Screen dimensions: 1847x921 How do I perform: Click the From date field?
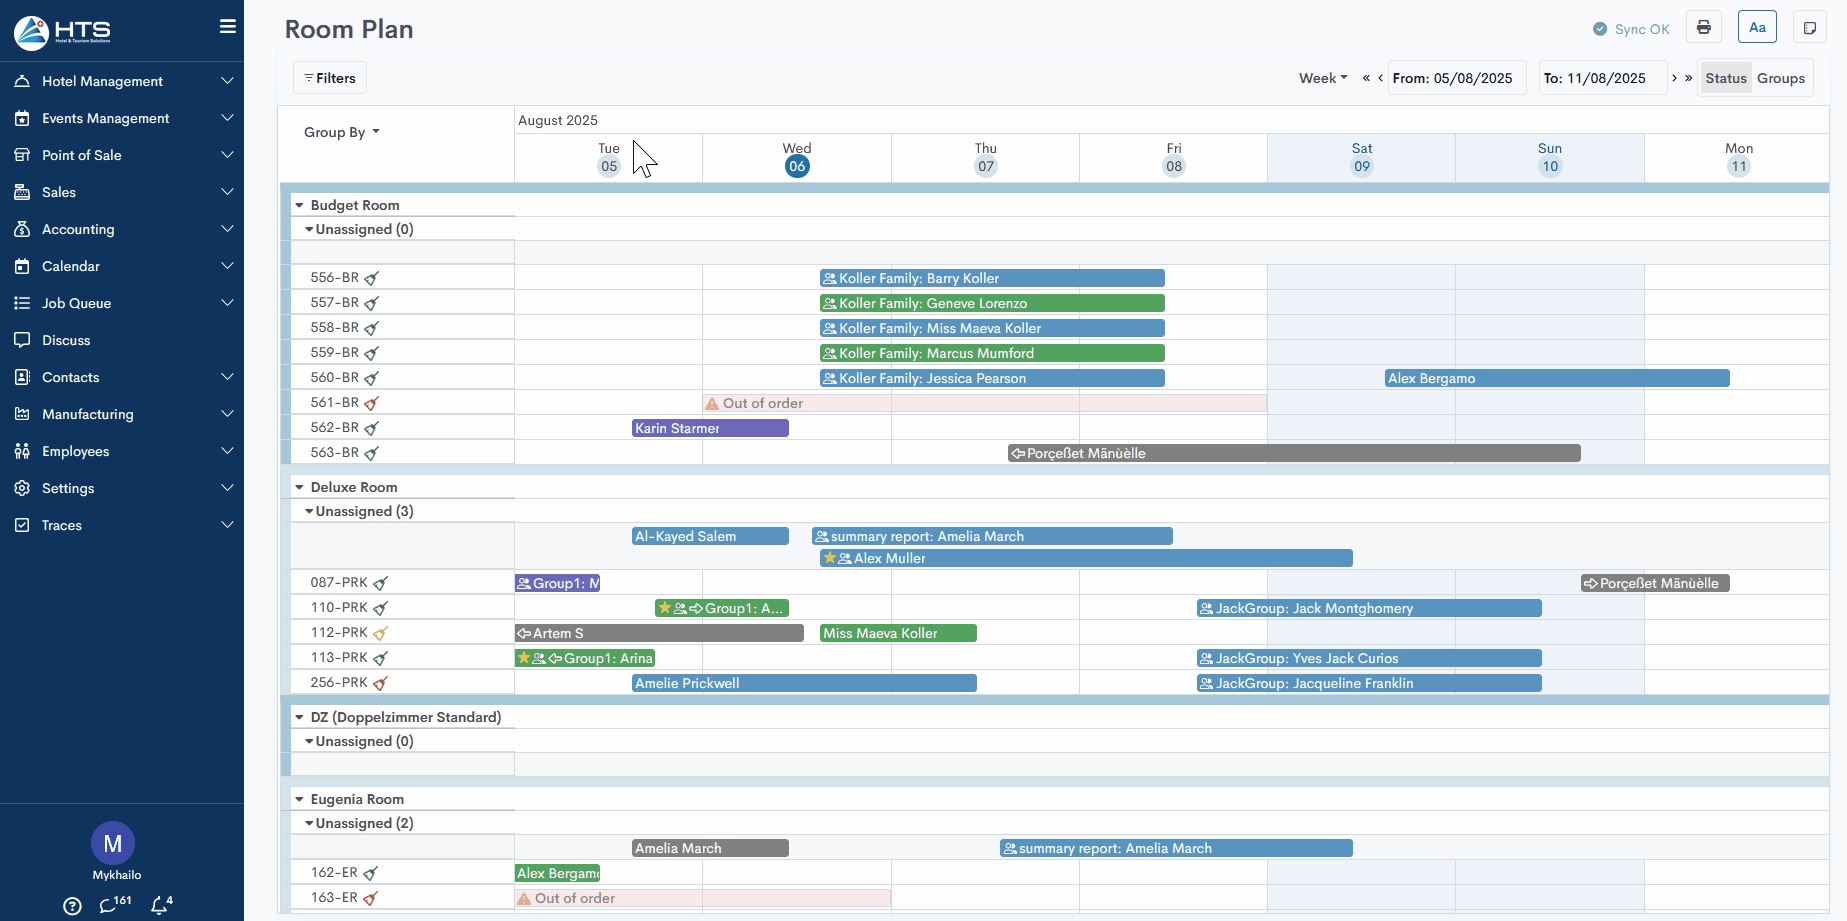click(1456, 78)
